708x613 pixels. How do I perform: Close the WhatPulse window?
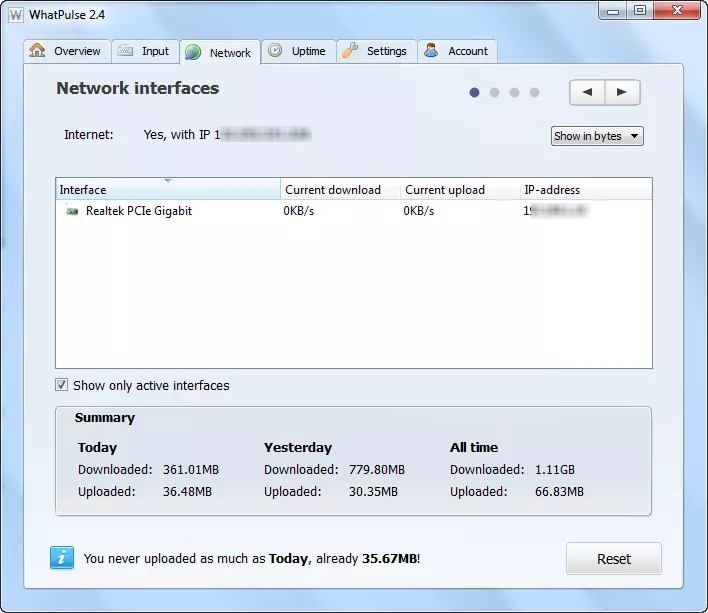677,11
